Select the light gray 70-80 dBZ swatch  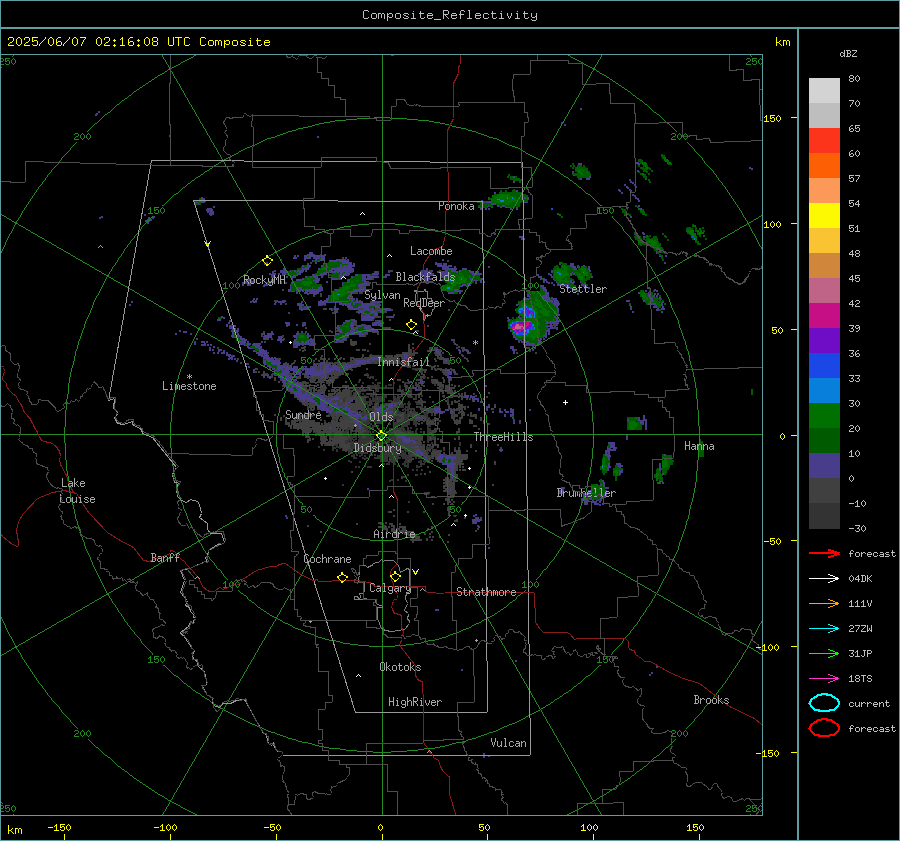tap(824, 91)
